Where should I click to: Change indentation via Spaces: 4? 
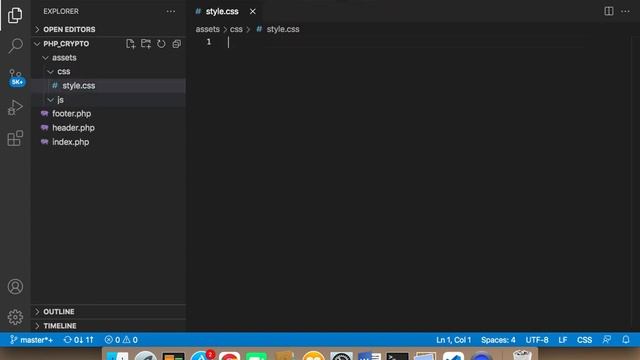coord(498,340)
